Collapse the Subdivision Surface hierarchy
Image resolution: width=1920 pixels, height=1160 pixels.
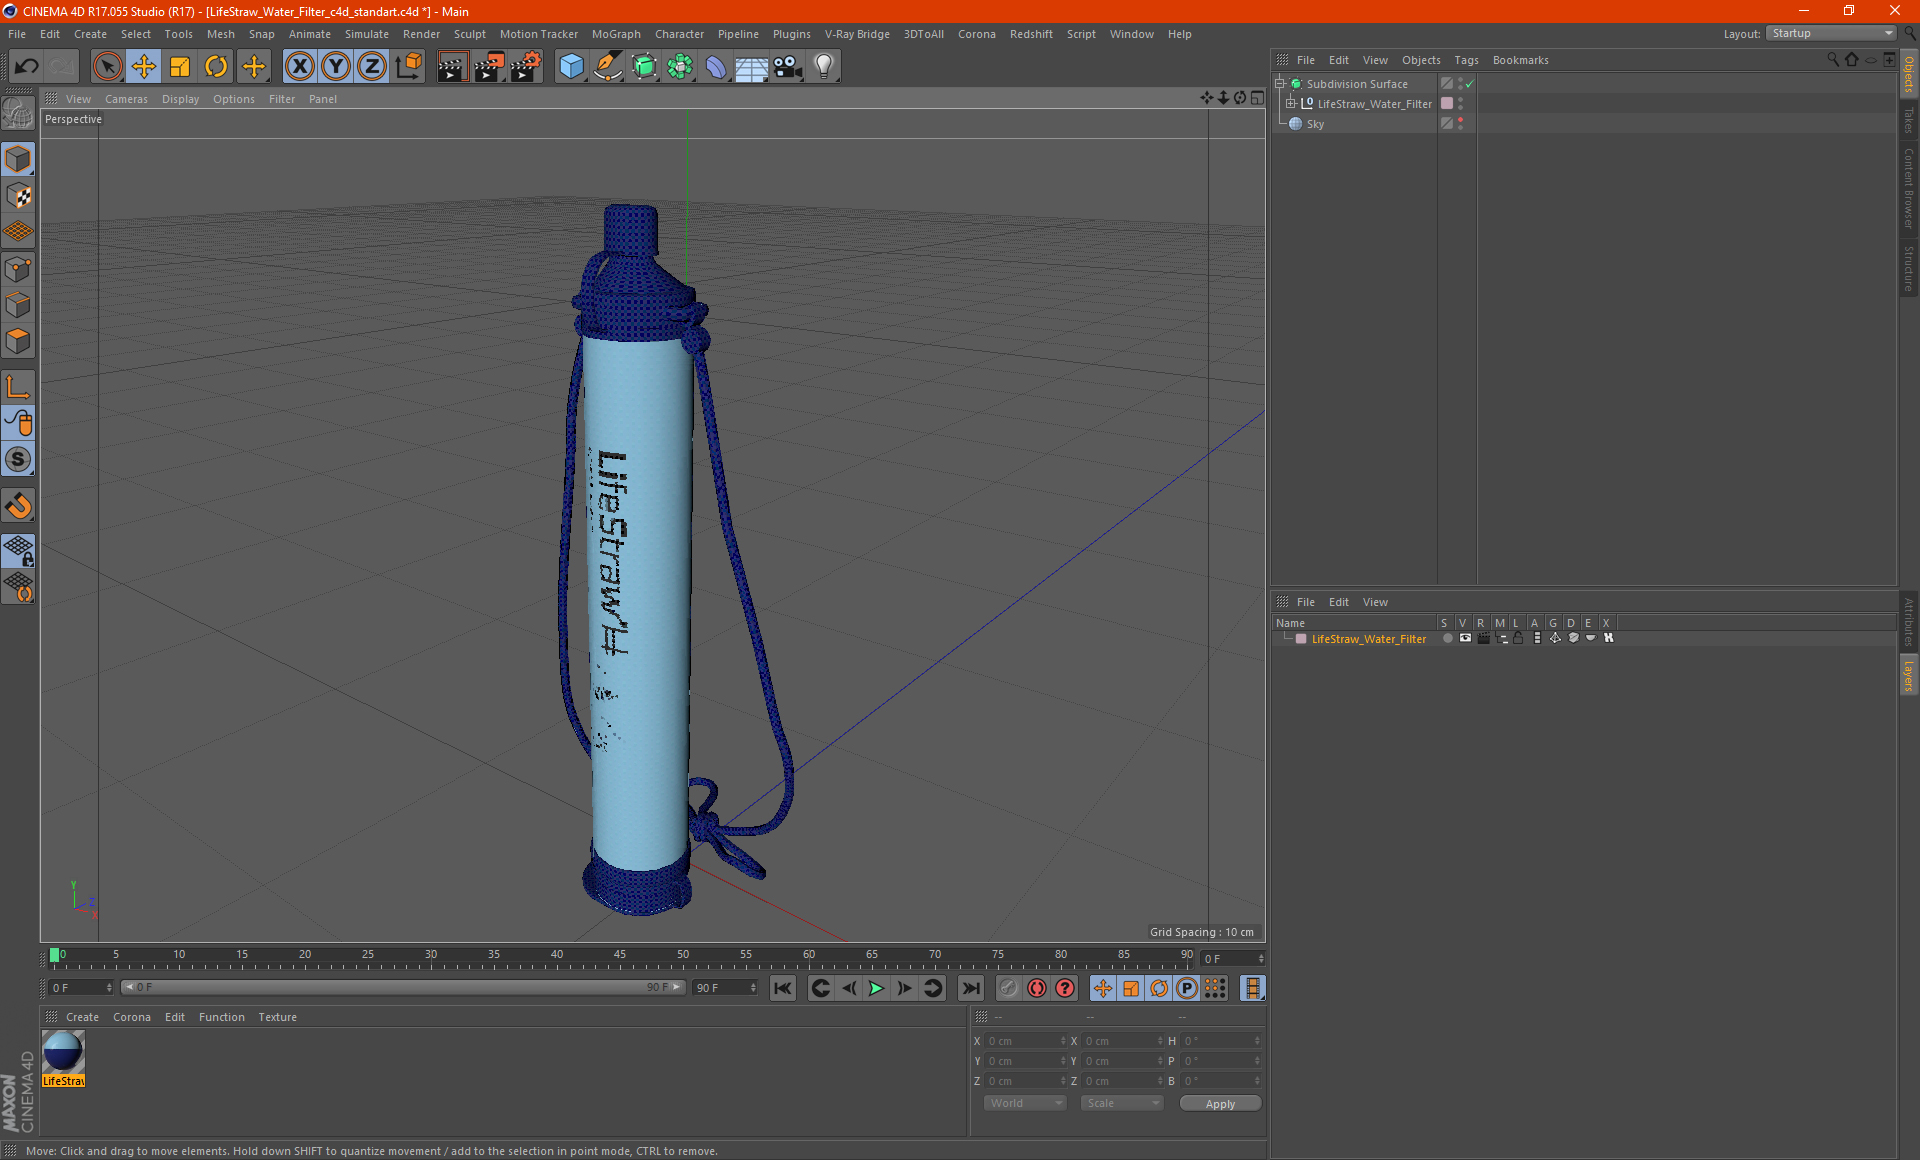click(x=1280, y=84)
